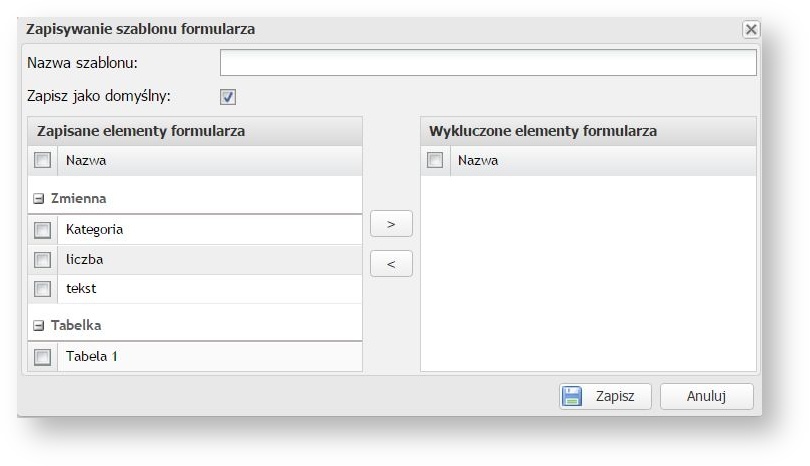Close the template saving dialog
Screen dimensions: 810x466
click(x=750, y=30)
